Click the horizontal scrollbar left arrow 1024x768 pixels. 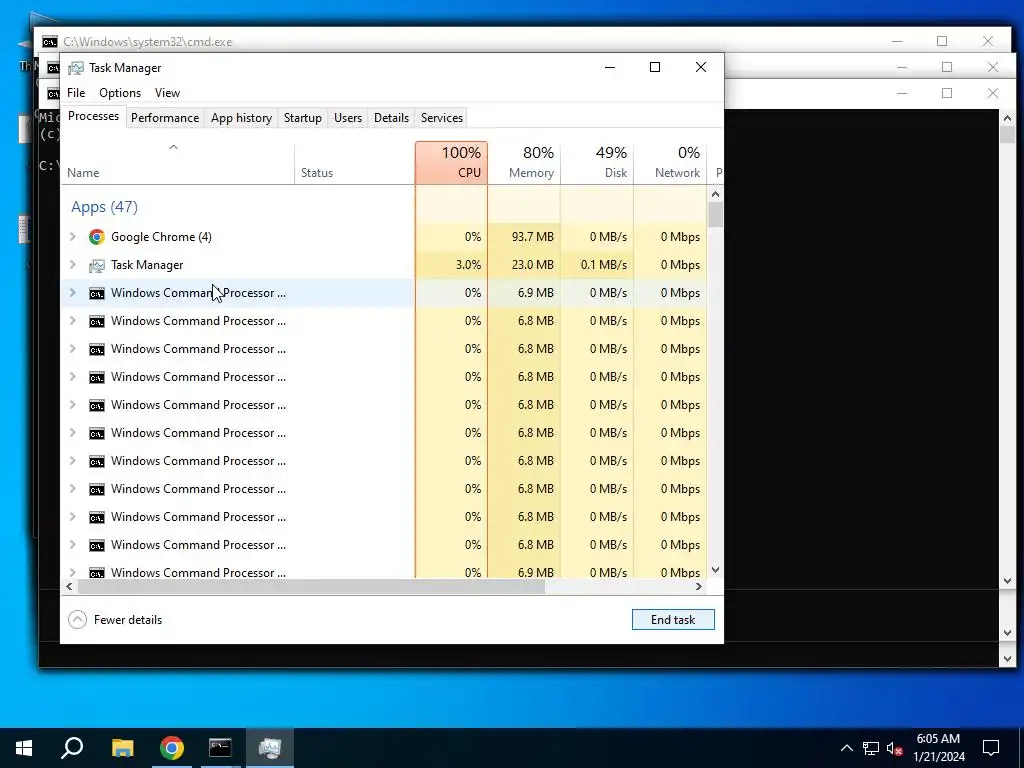pos(69,587)
